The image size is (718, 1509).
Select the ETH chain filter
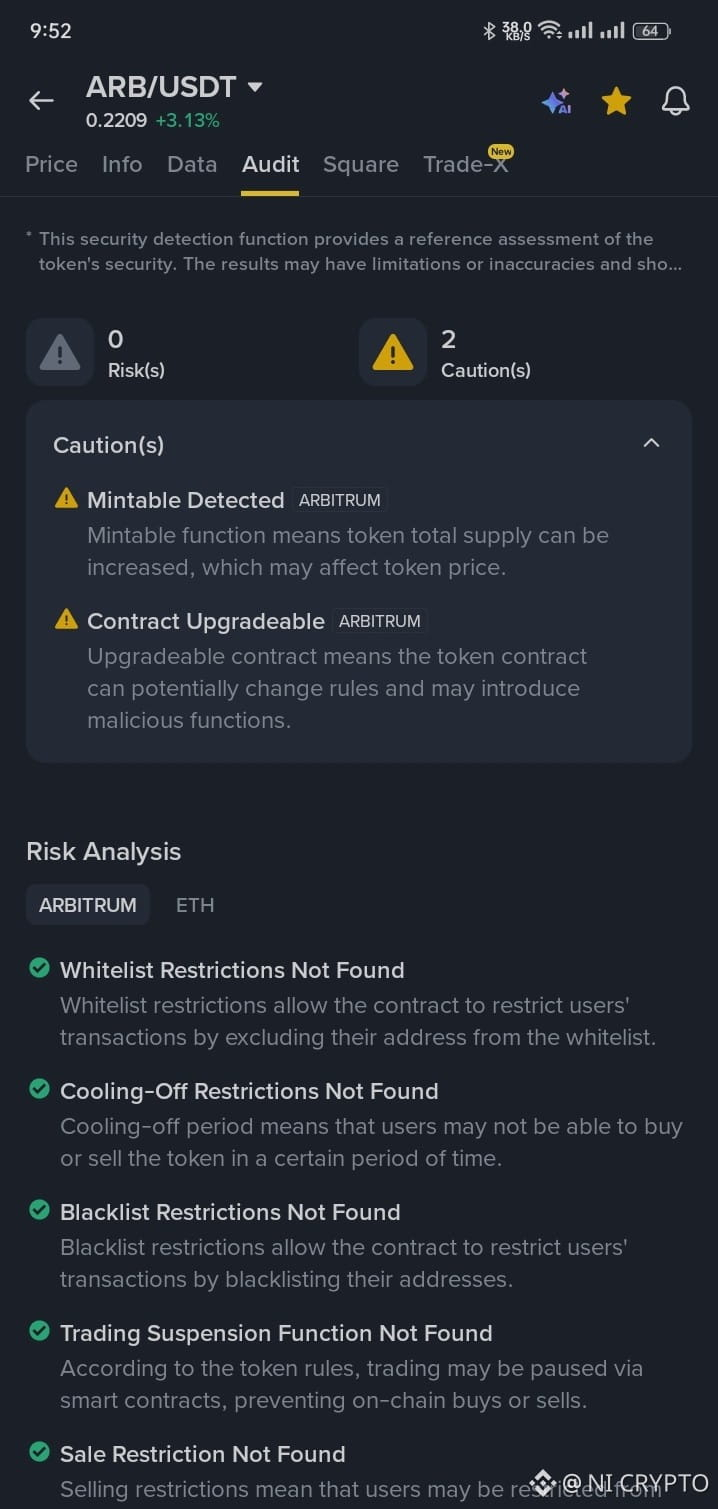[x=195, y=905]
